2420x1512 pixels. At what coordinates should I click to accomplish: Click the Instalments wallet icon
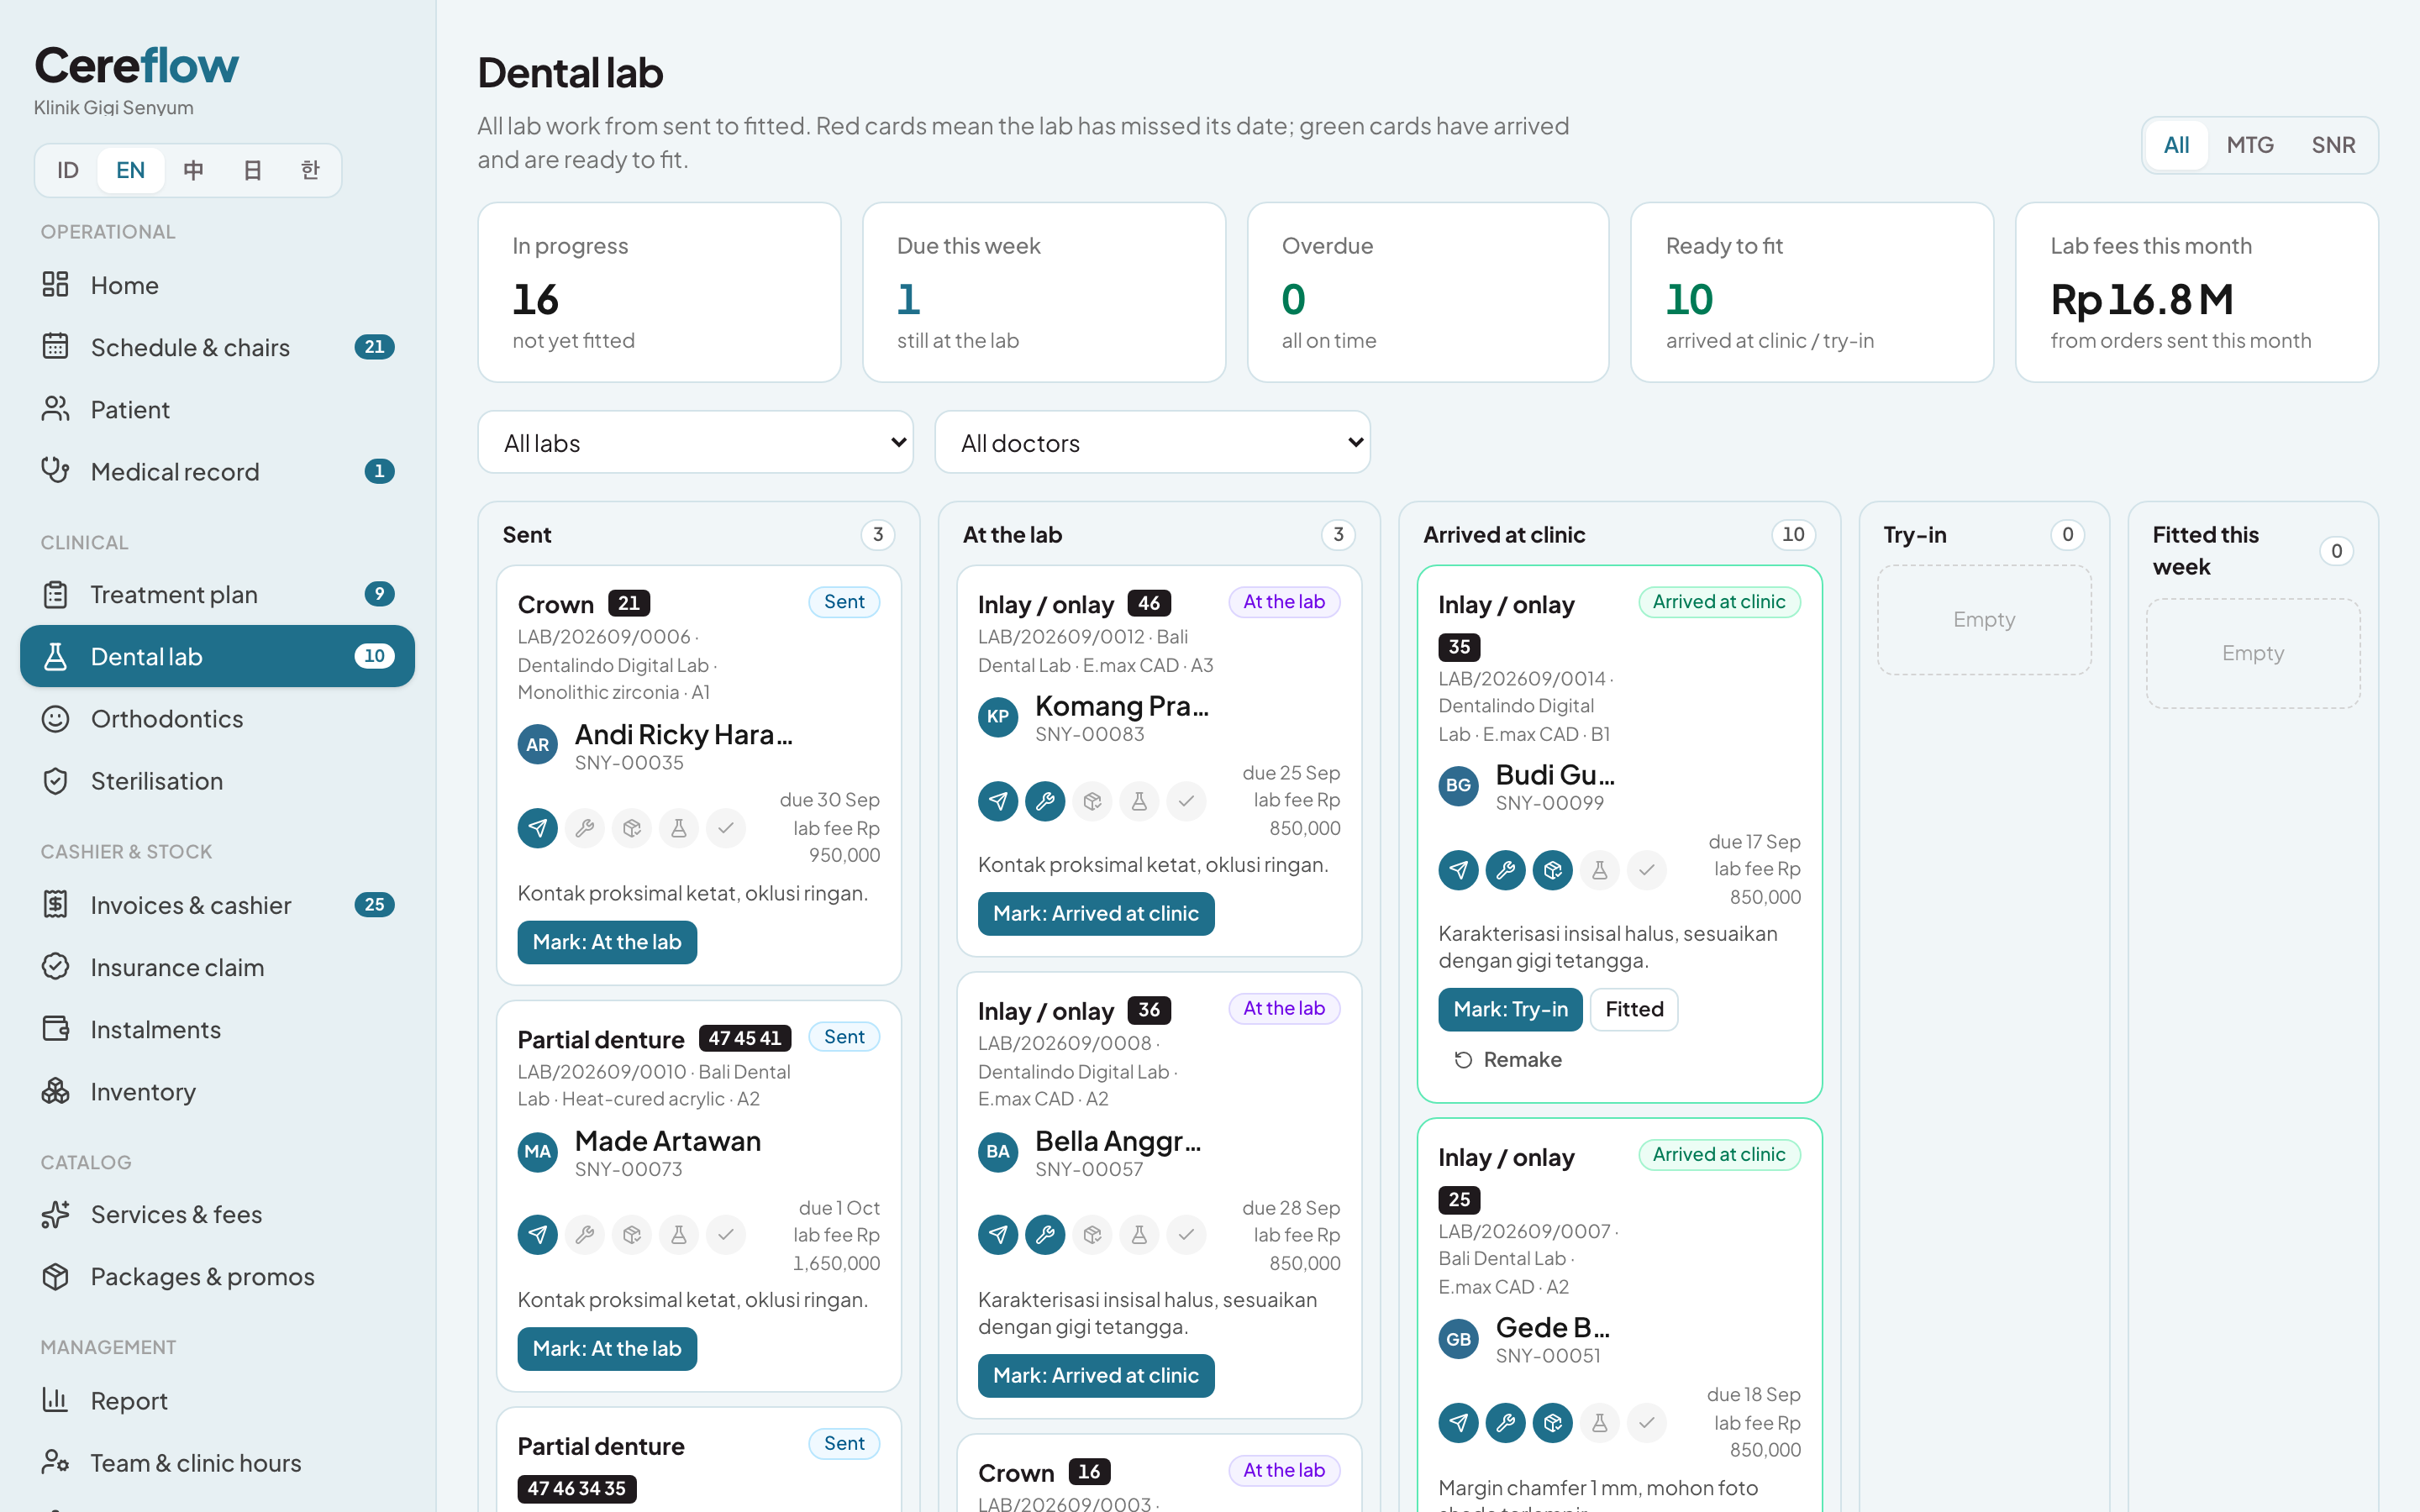coord(55,1029)
